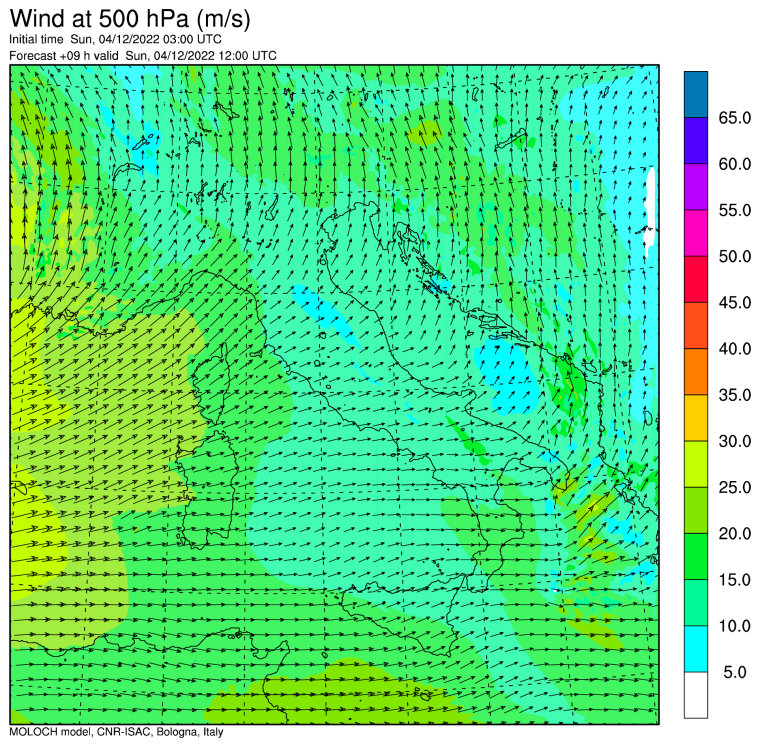Click the 'Wind at 500 hPa (m/s)' title

click(129, 19)
